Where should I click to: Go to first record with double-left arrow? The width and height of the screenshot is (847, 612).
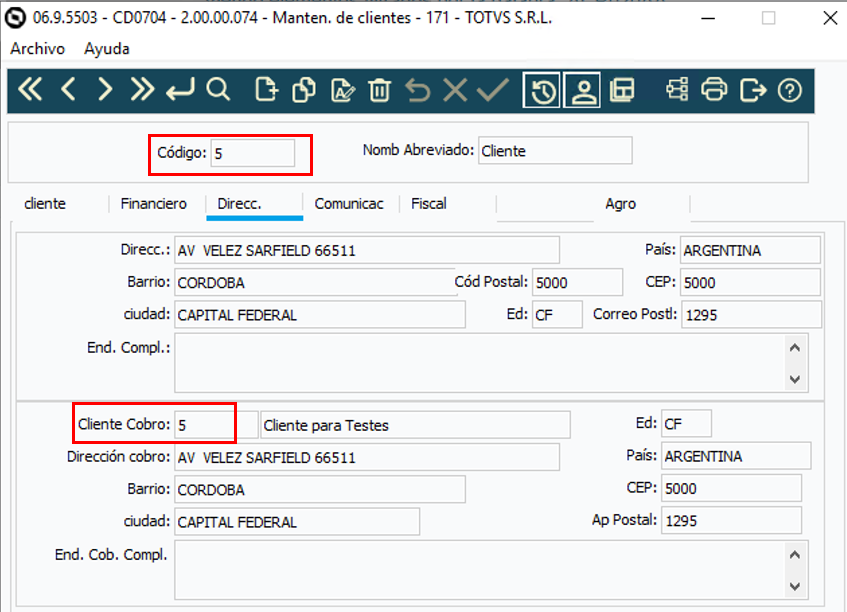coord(30,90)
